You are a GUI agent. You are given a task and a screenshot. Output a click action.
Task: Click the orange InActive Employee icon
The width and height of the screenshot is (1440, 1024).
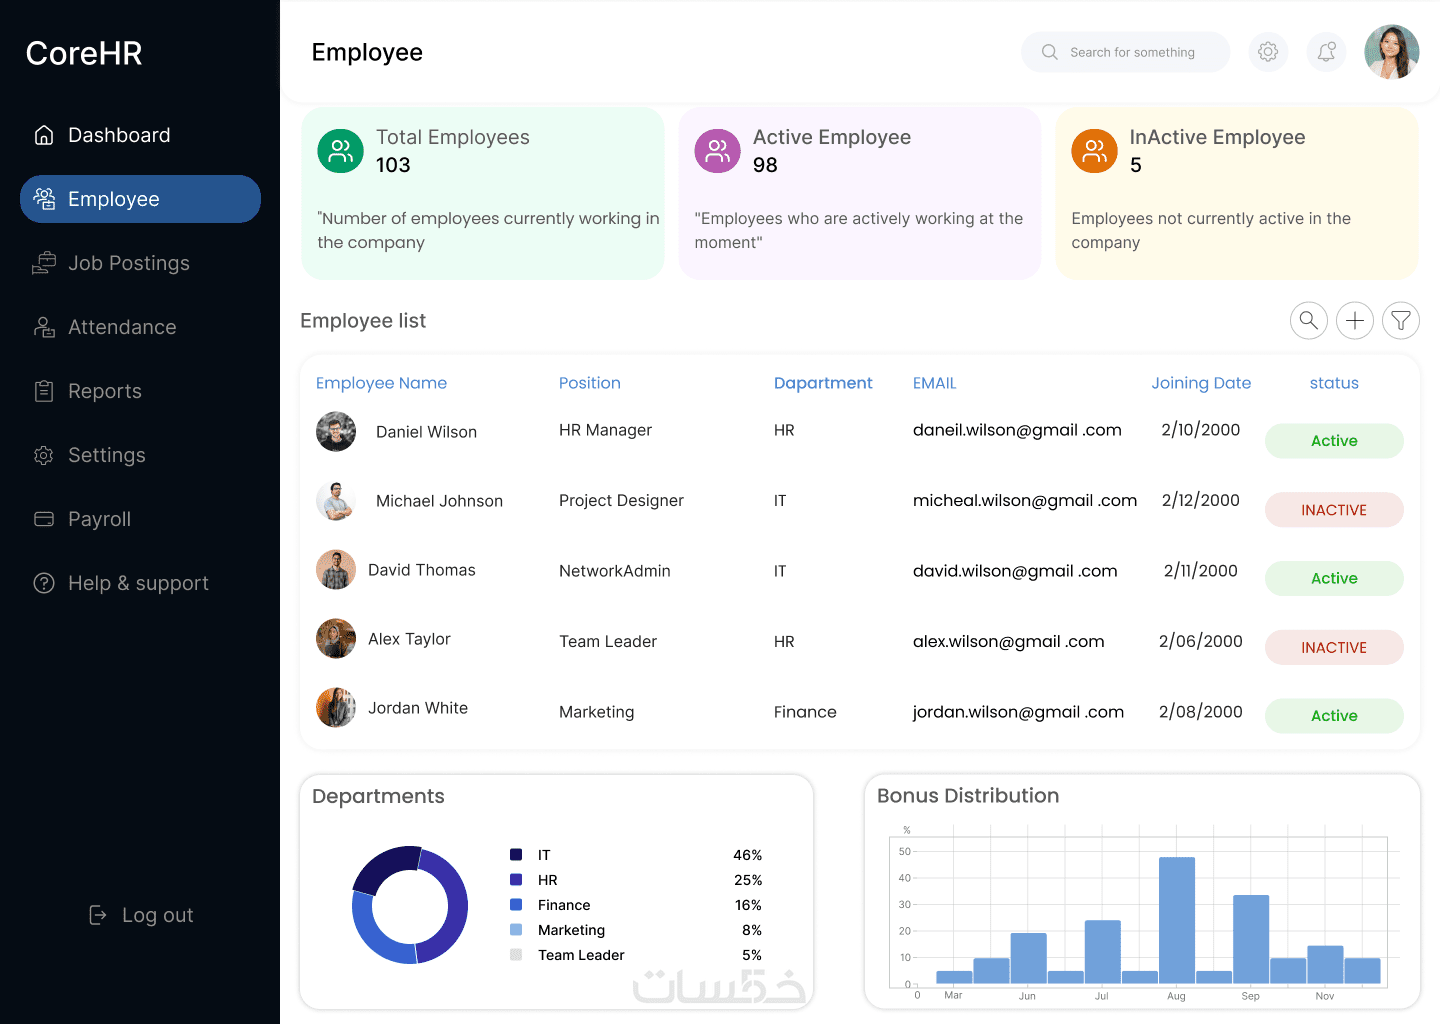pyautogui.click(x=1094, y=151)
